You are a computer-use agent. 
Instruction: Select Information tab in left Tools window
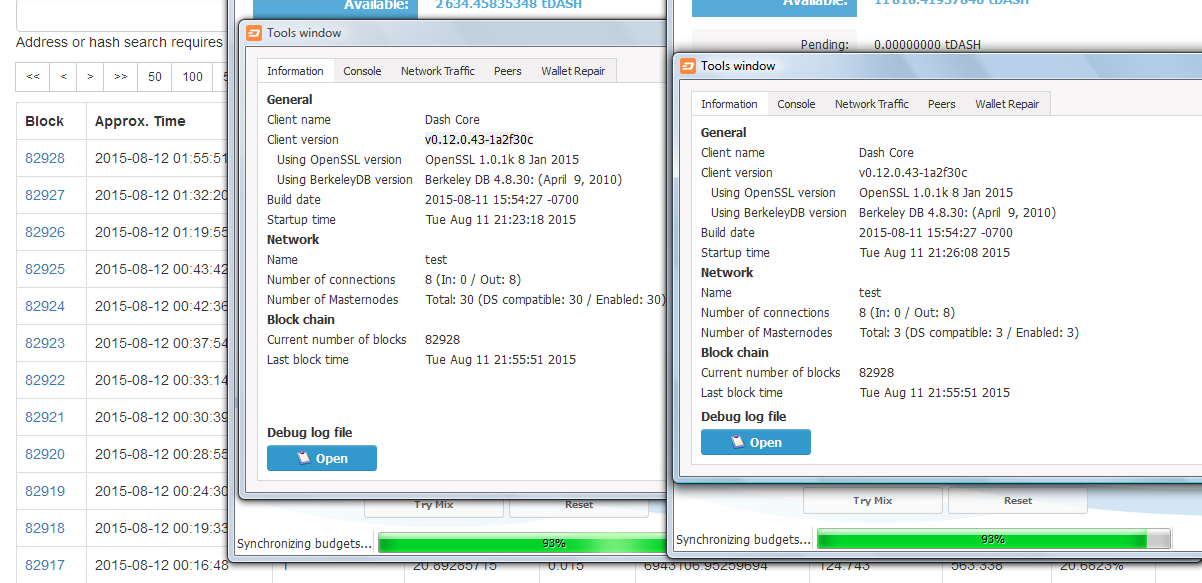pos(295,71)
